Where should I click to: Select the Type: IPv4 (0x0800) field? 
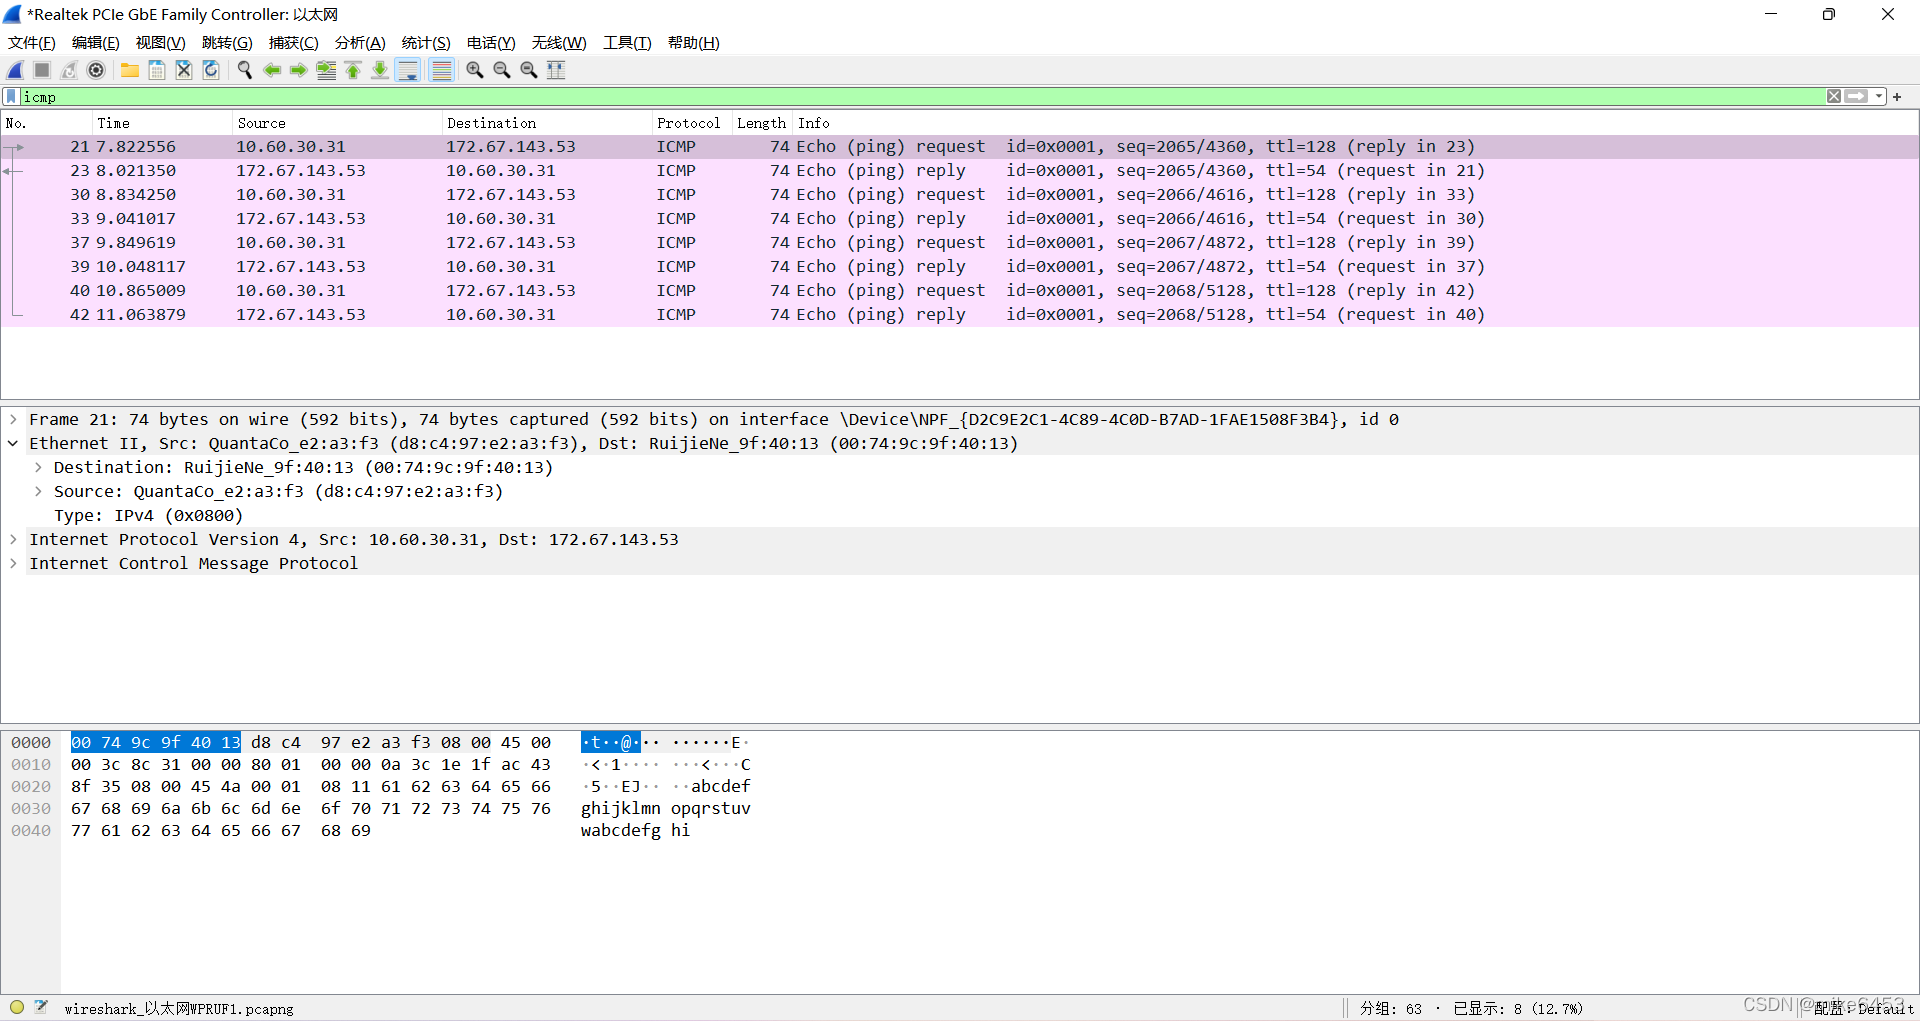[148, 516]
